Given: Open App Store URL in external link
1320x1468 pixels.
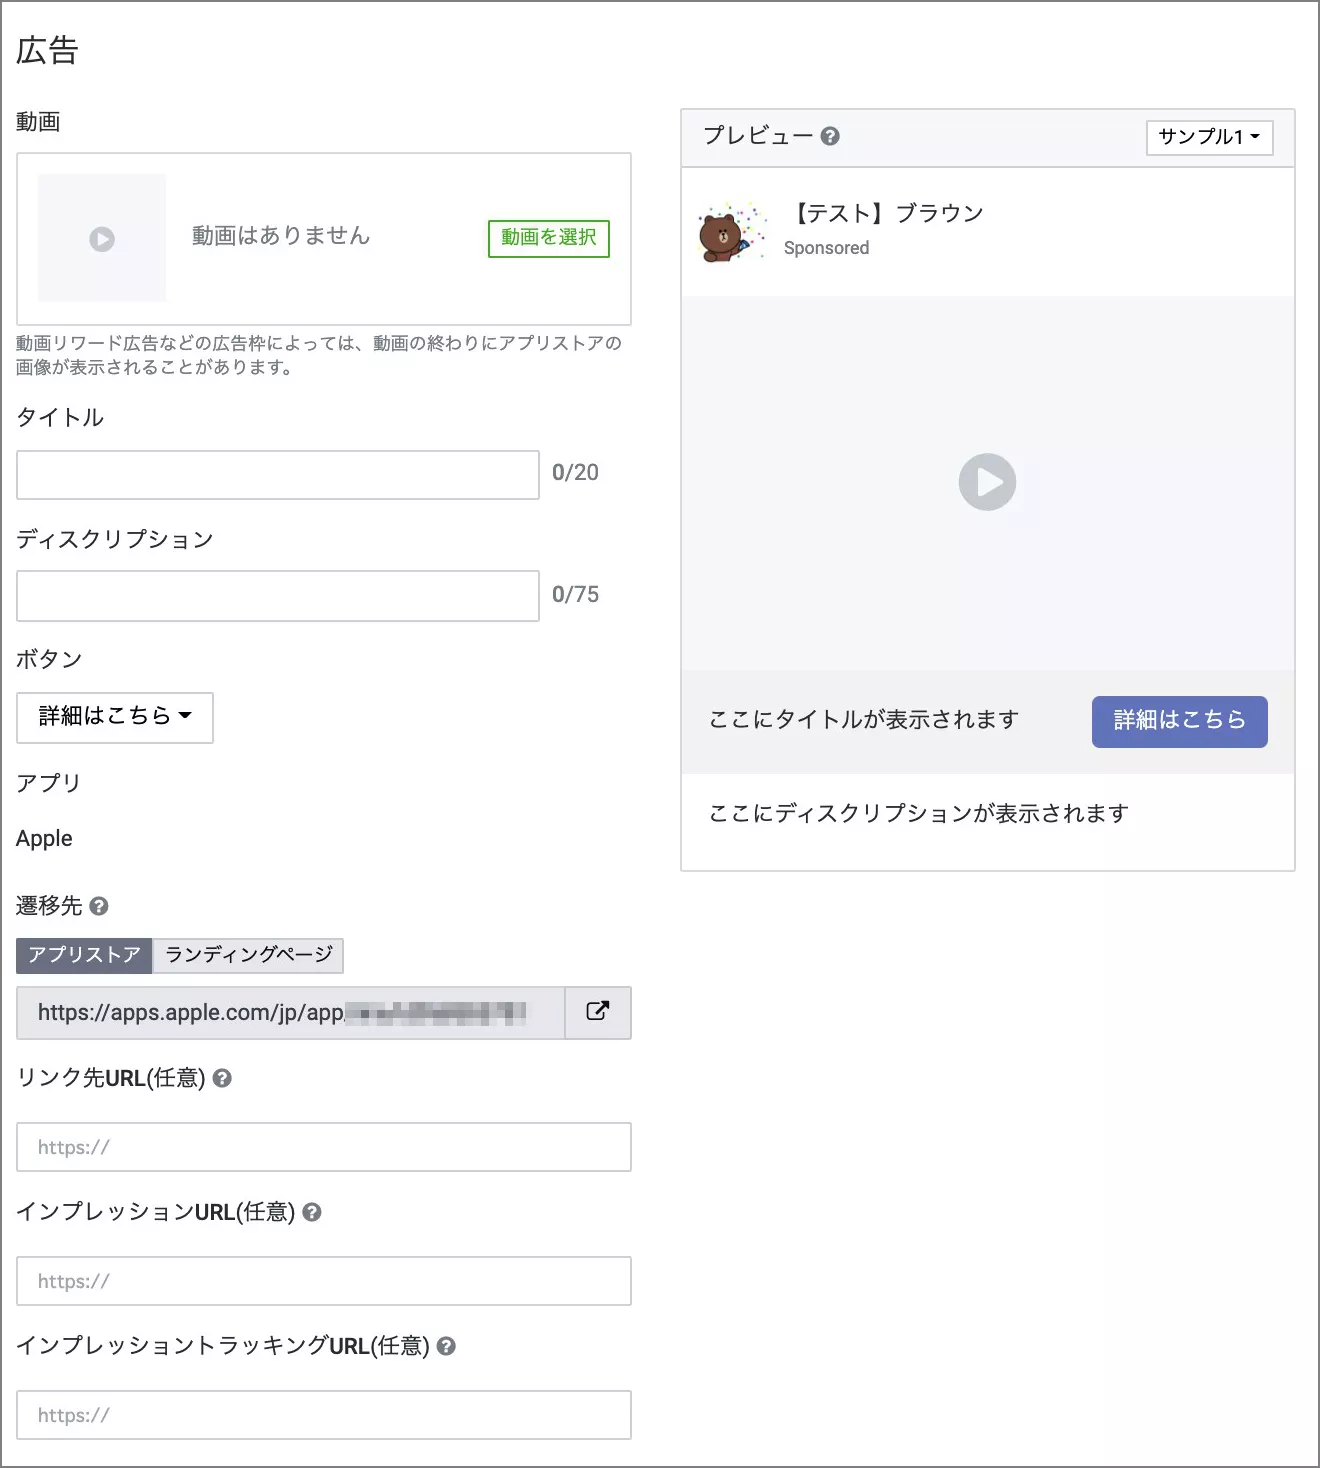Looking at the screenshot, I should pos(598,1012).
